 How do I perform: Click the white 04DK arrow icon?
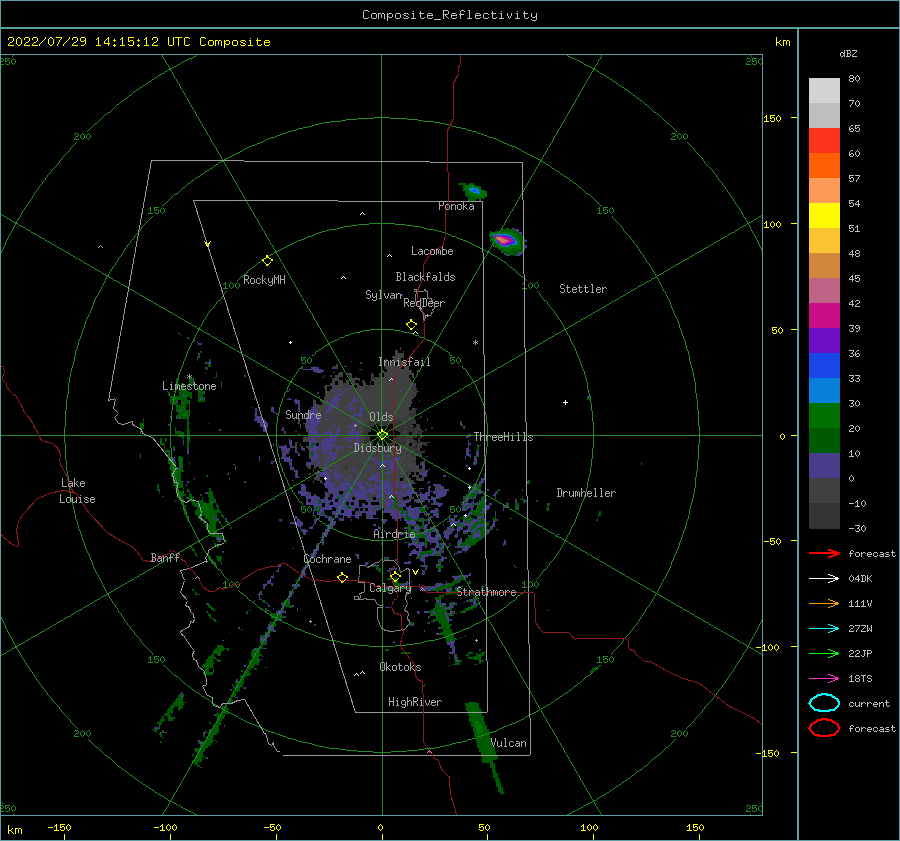824,579
